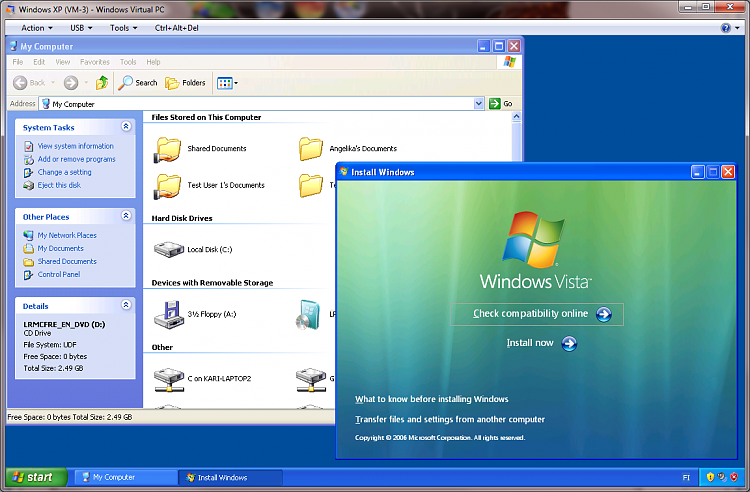Click the Devices with Removable Storage heading
Screen dimensions: 750x492
coord(212,283)
